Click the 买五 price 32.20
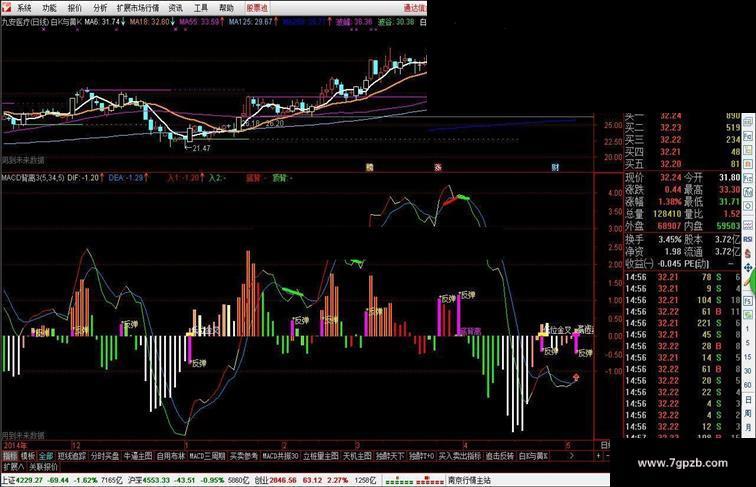Screen dimensions: 756x487 [671, 164]
